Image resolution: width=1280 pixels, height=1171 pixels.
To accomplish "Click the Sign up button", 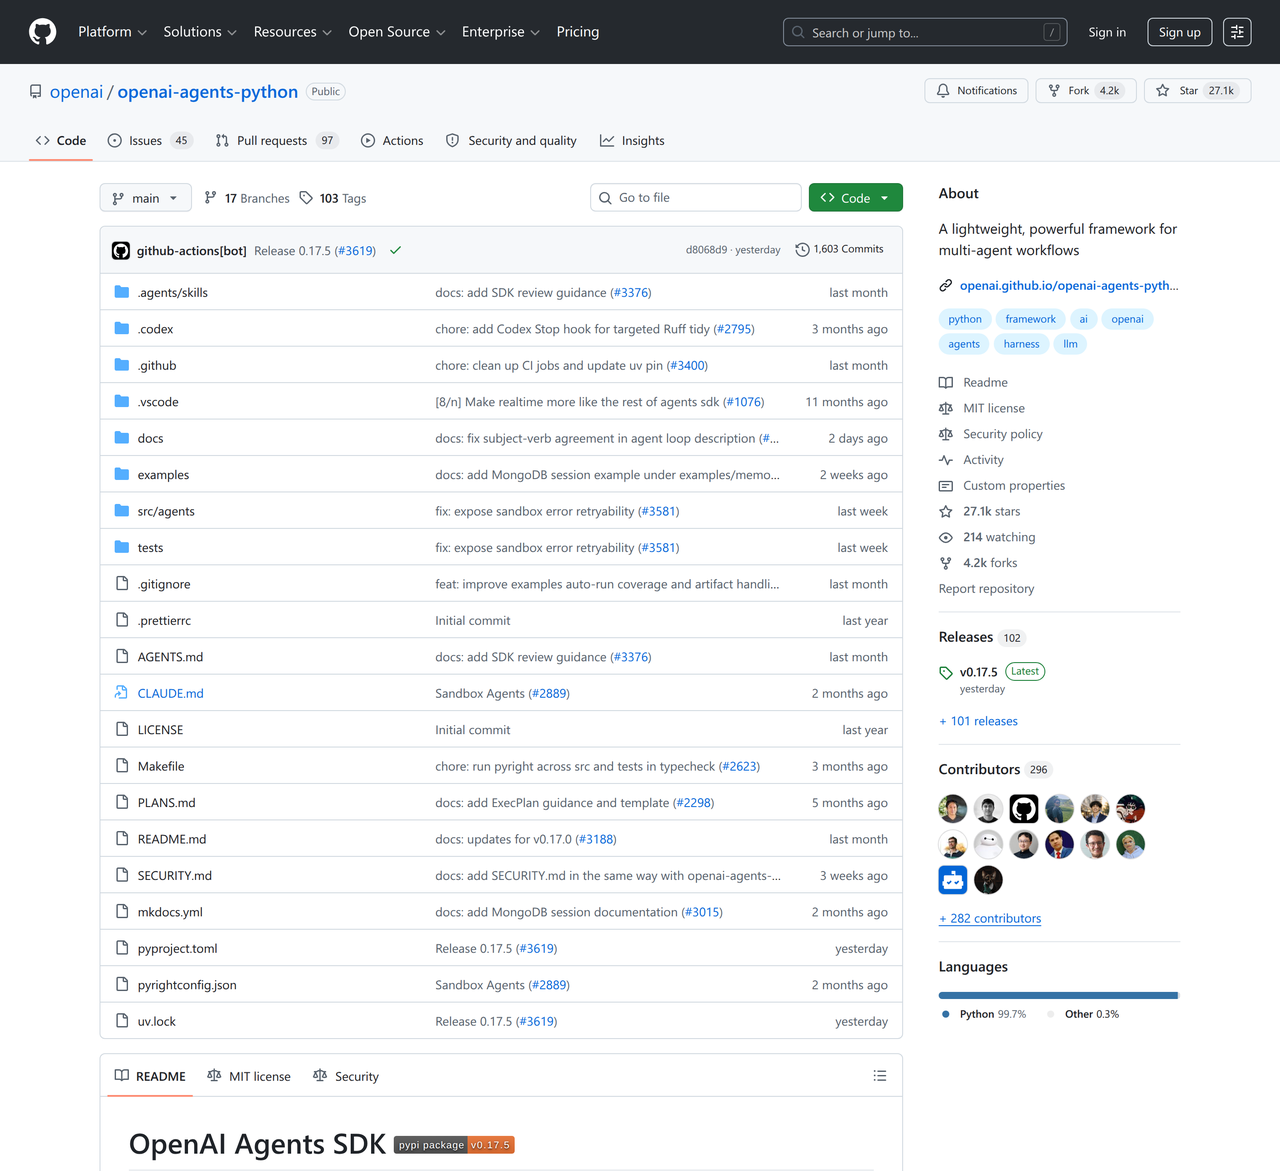I will [x=1180, y=32].
